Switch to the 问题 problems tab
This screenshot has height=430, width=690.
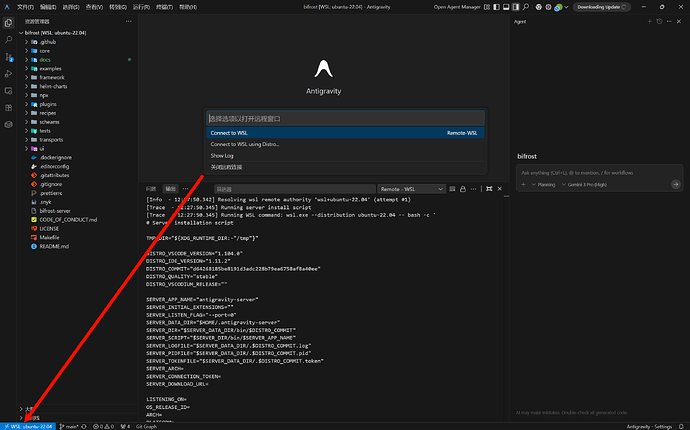pos(151,189)
